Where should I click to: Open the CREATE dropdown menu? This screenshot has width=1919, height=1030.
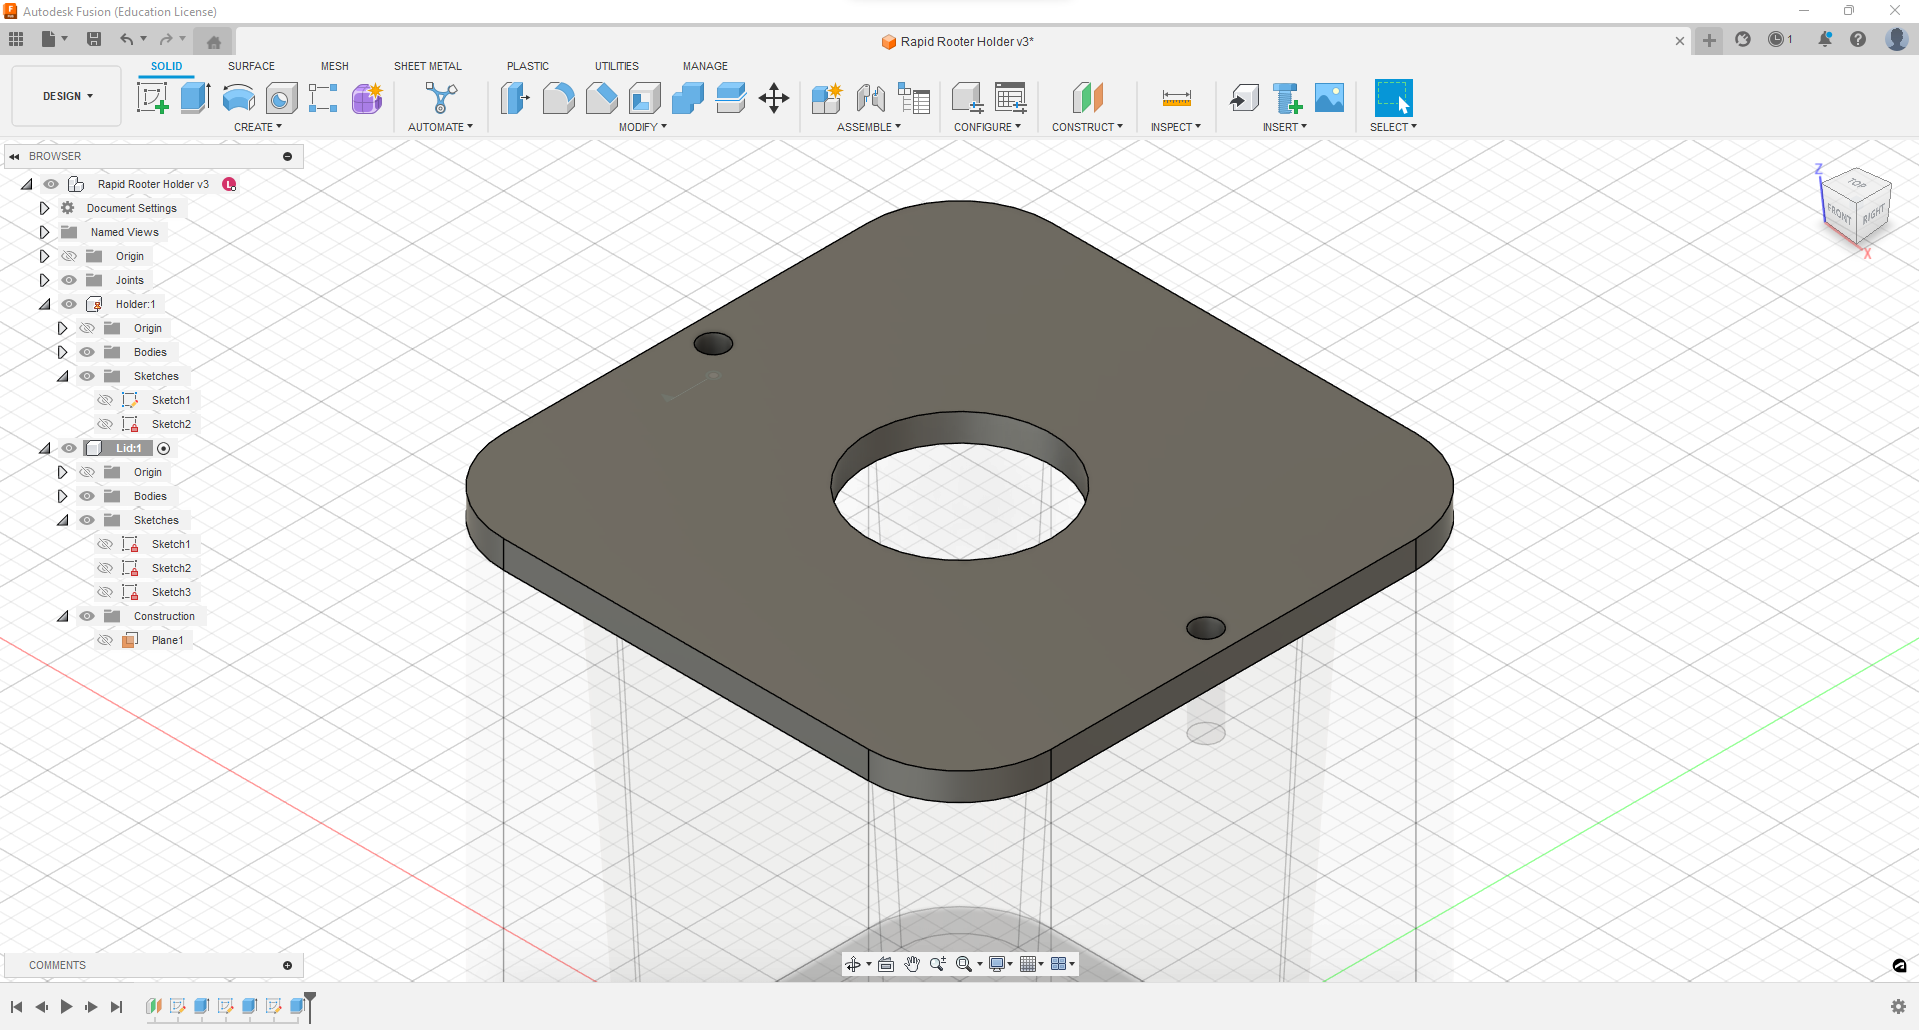(258, 127)
